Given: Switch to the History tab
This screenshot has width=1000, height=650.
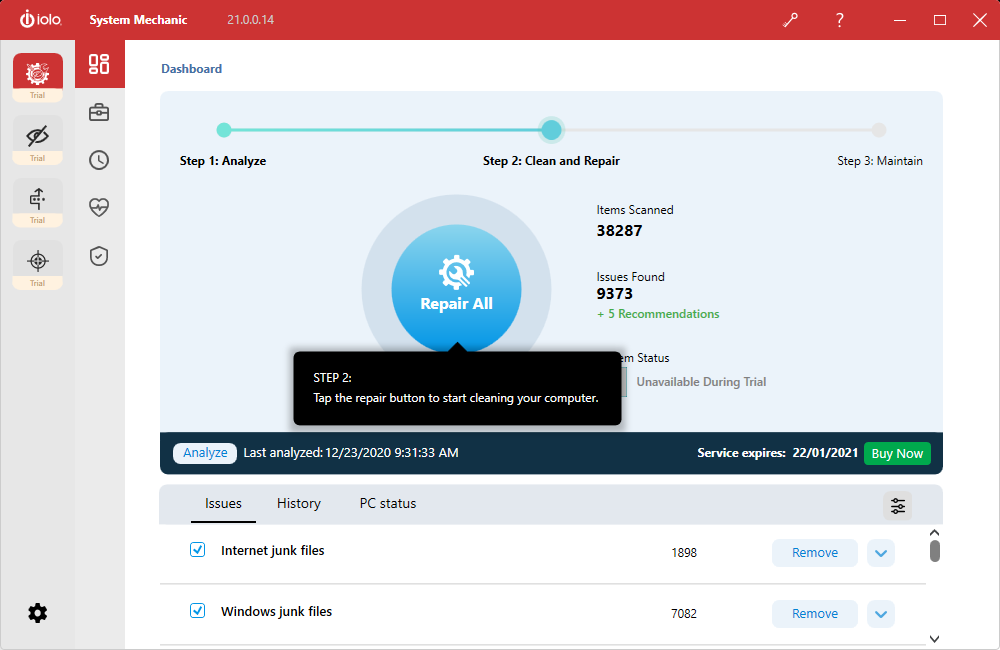Looking at the screenshot, I should (299, 504).
